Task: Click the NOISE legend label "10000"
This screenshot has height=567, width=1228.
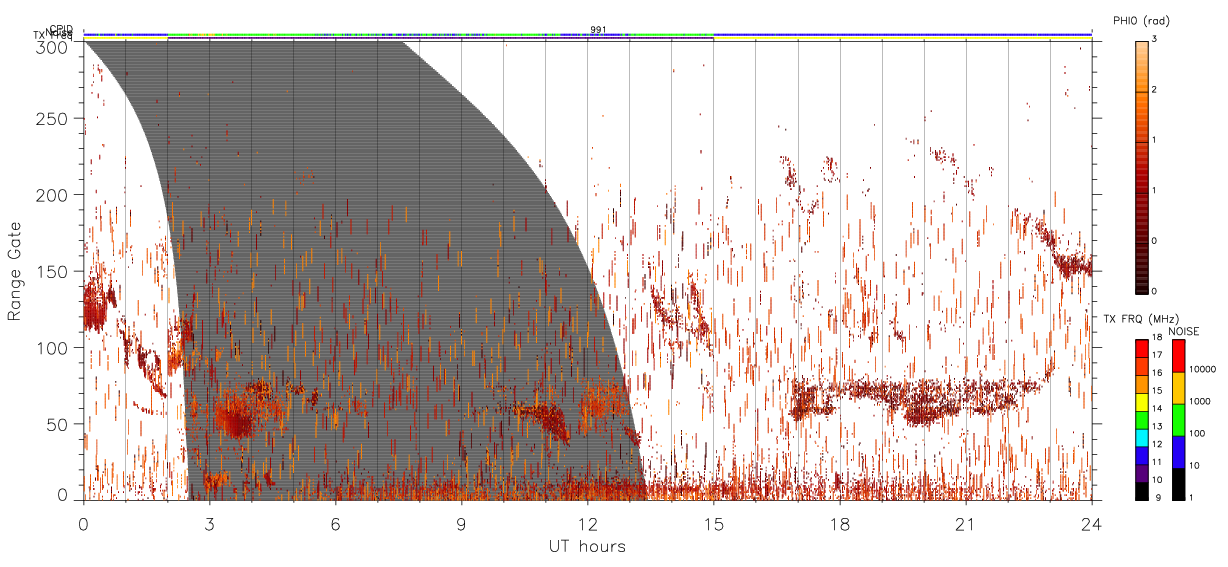Action: [x=1203, y=369]
